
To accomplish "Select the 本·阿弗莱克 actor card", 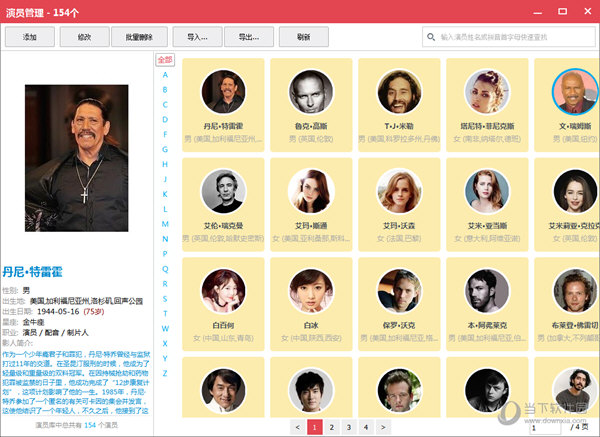I will coord(487,304).
